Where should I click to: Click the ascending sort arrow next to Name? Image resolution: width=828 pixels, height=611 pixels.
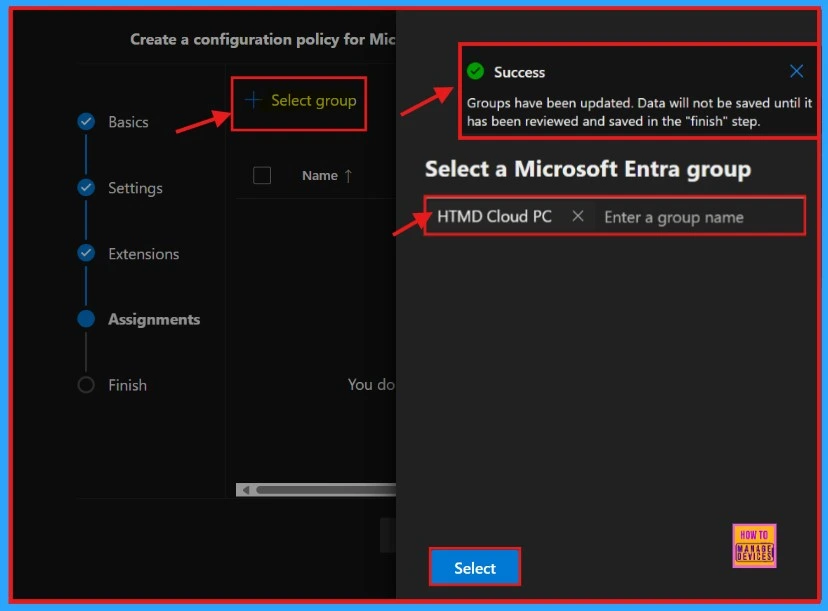tap(348, 176)
